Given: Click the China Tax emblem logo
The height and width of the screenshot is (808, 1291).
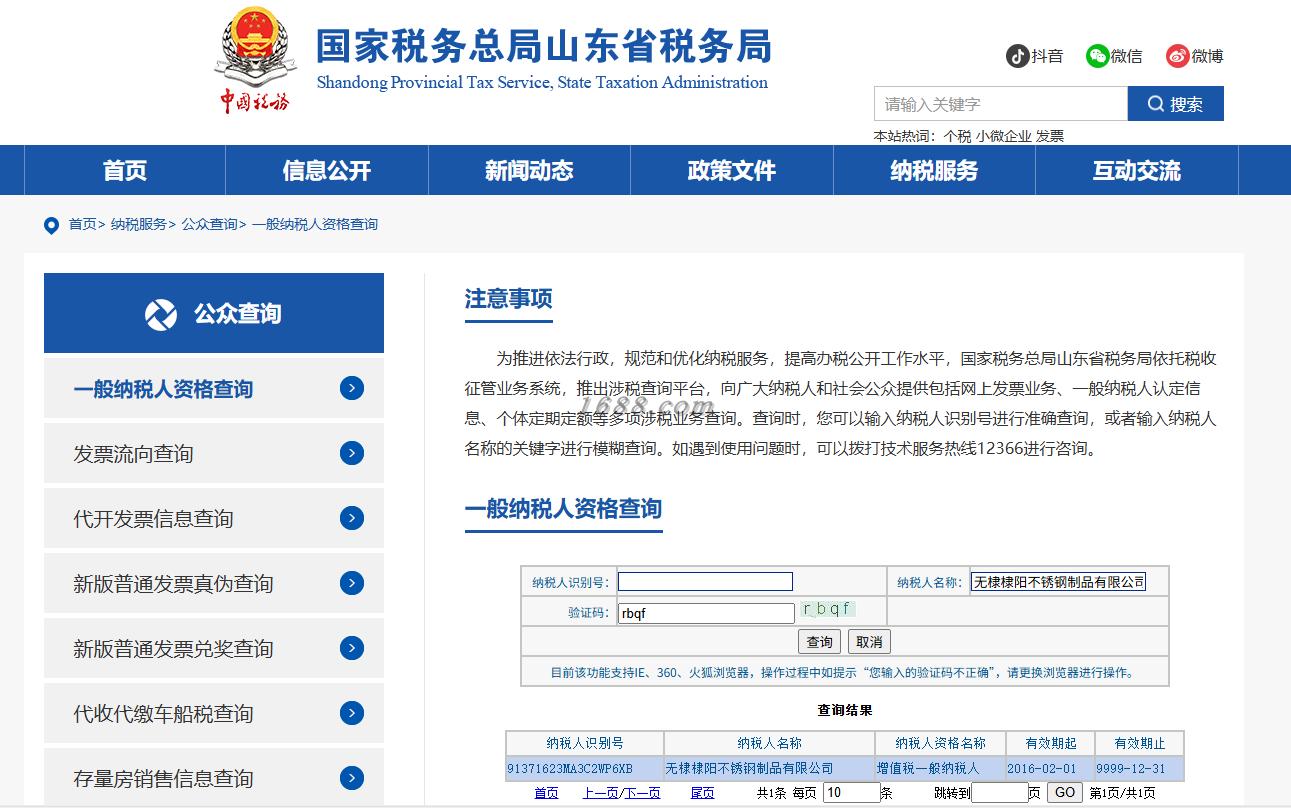Looking at the screenshot, I should (x=255, y=60).
